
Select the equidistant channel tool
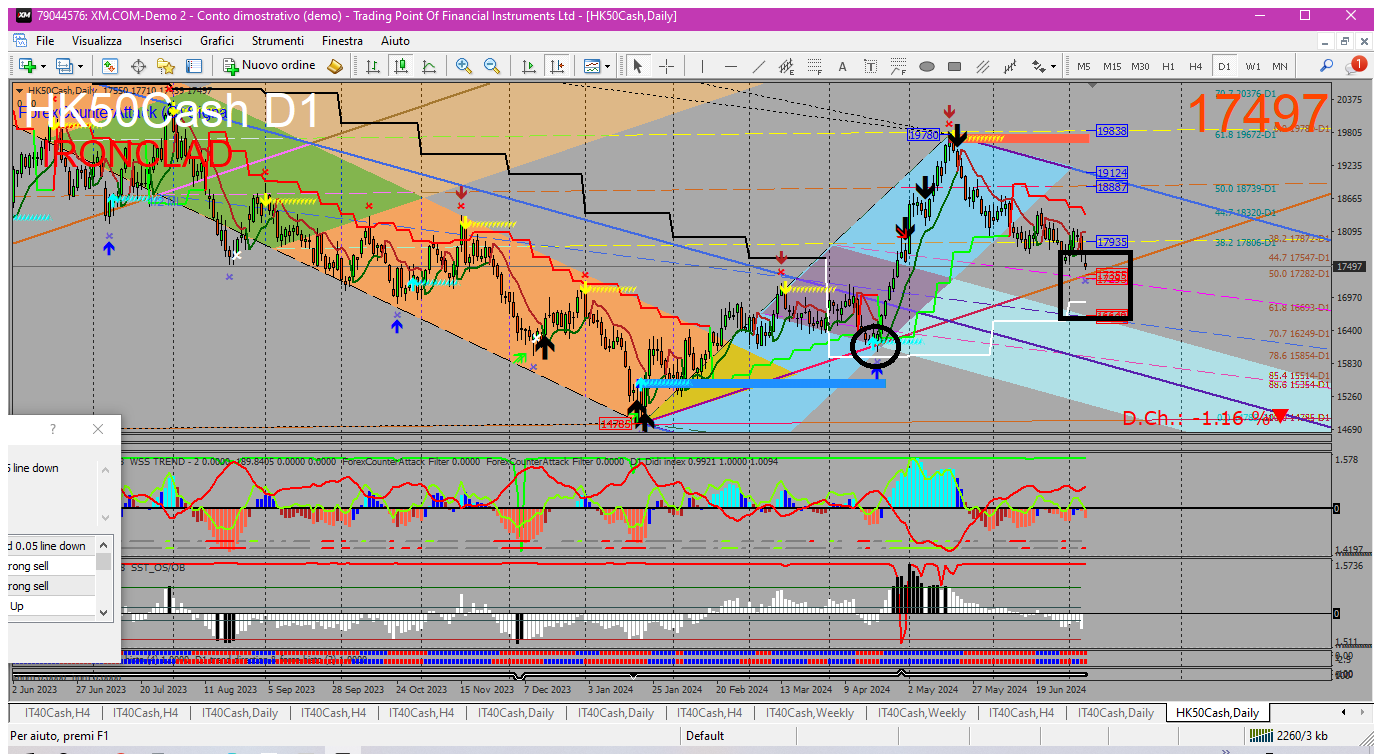(787, 66)
